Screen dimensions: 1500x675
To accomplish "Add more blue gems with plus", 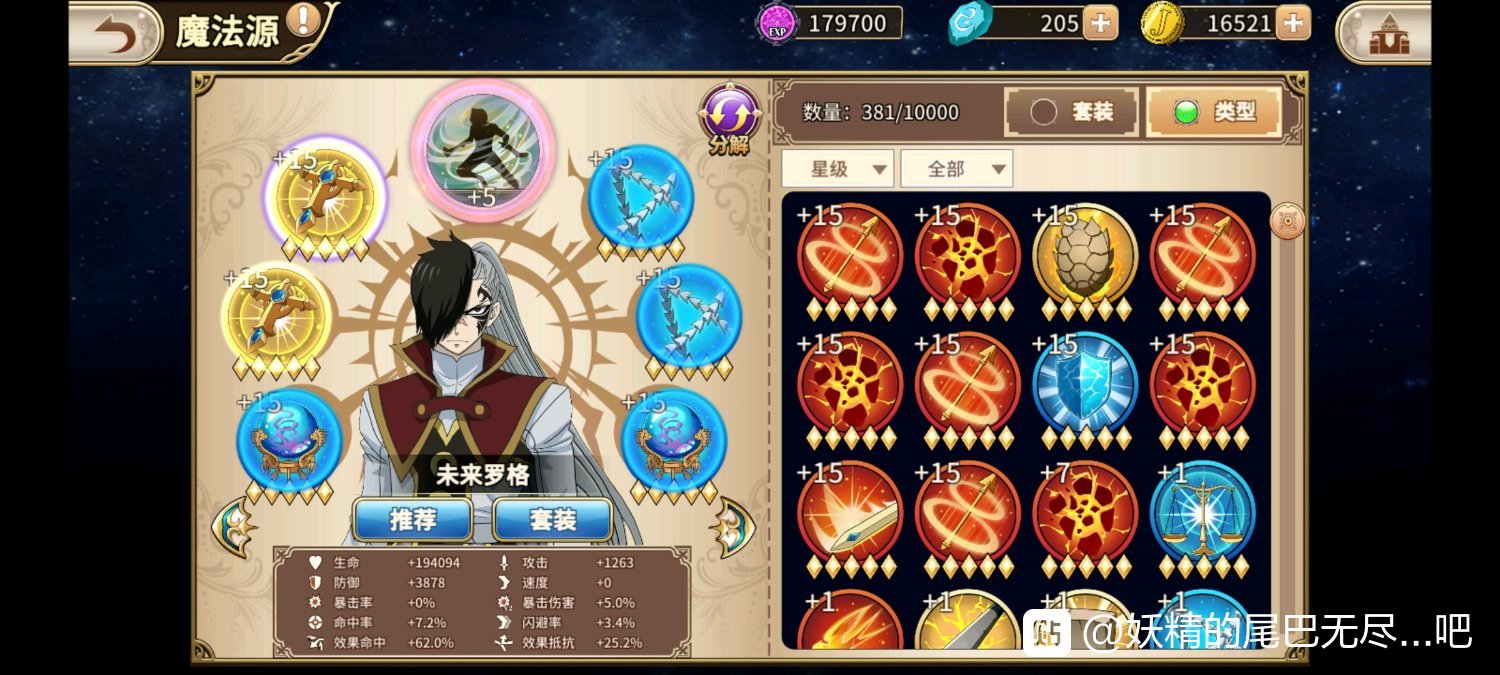I will [1100, 23].
